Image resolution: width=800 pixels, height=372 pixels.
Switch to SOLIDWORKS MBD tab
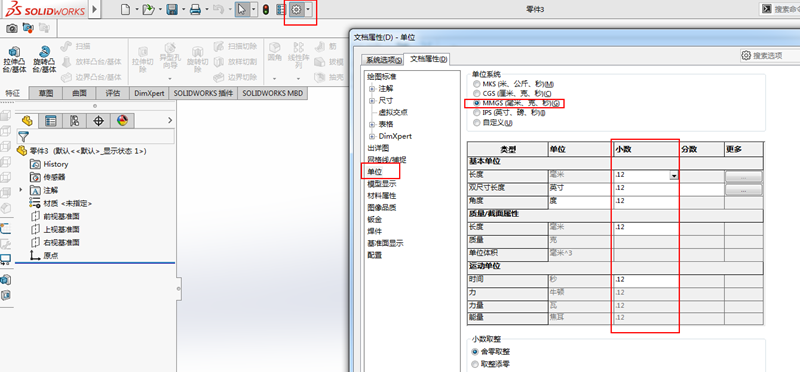[x=272, y=93]
